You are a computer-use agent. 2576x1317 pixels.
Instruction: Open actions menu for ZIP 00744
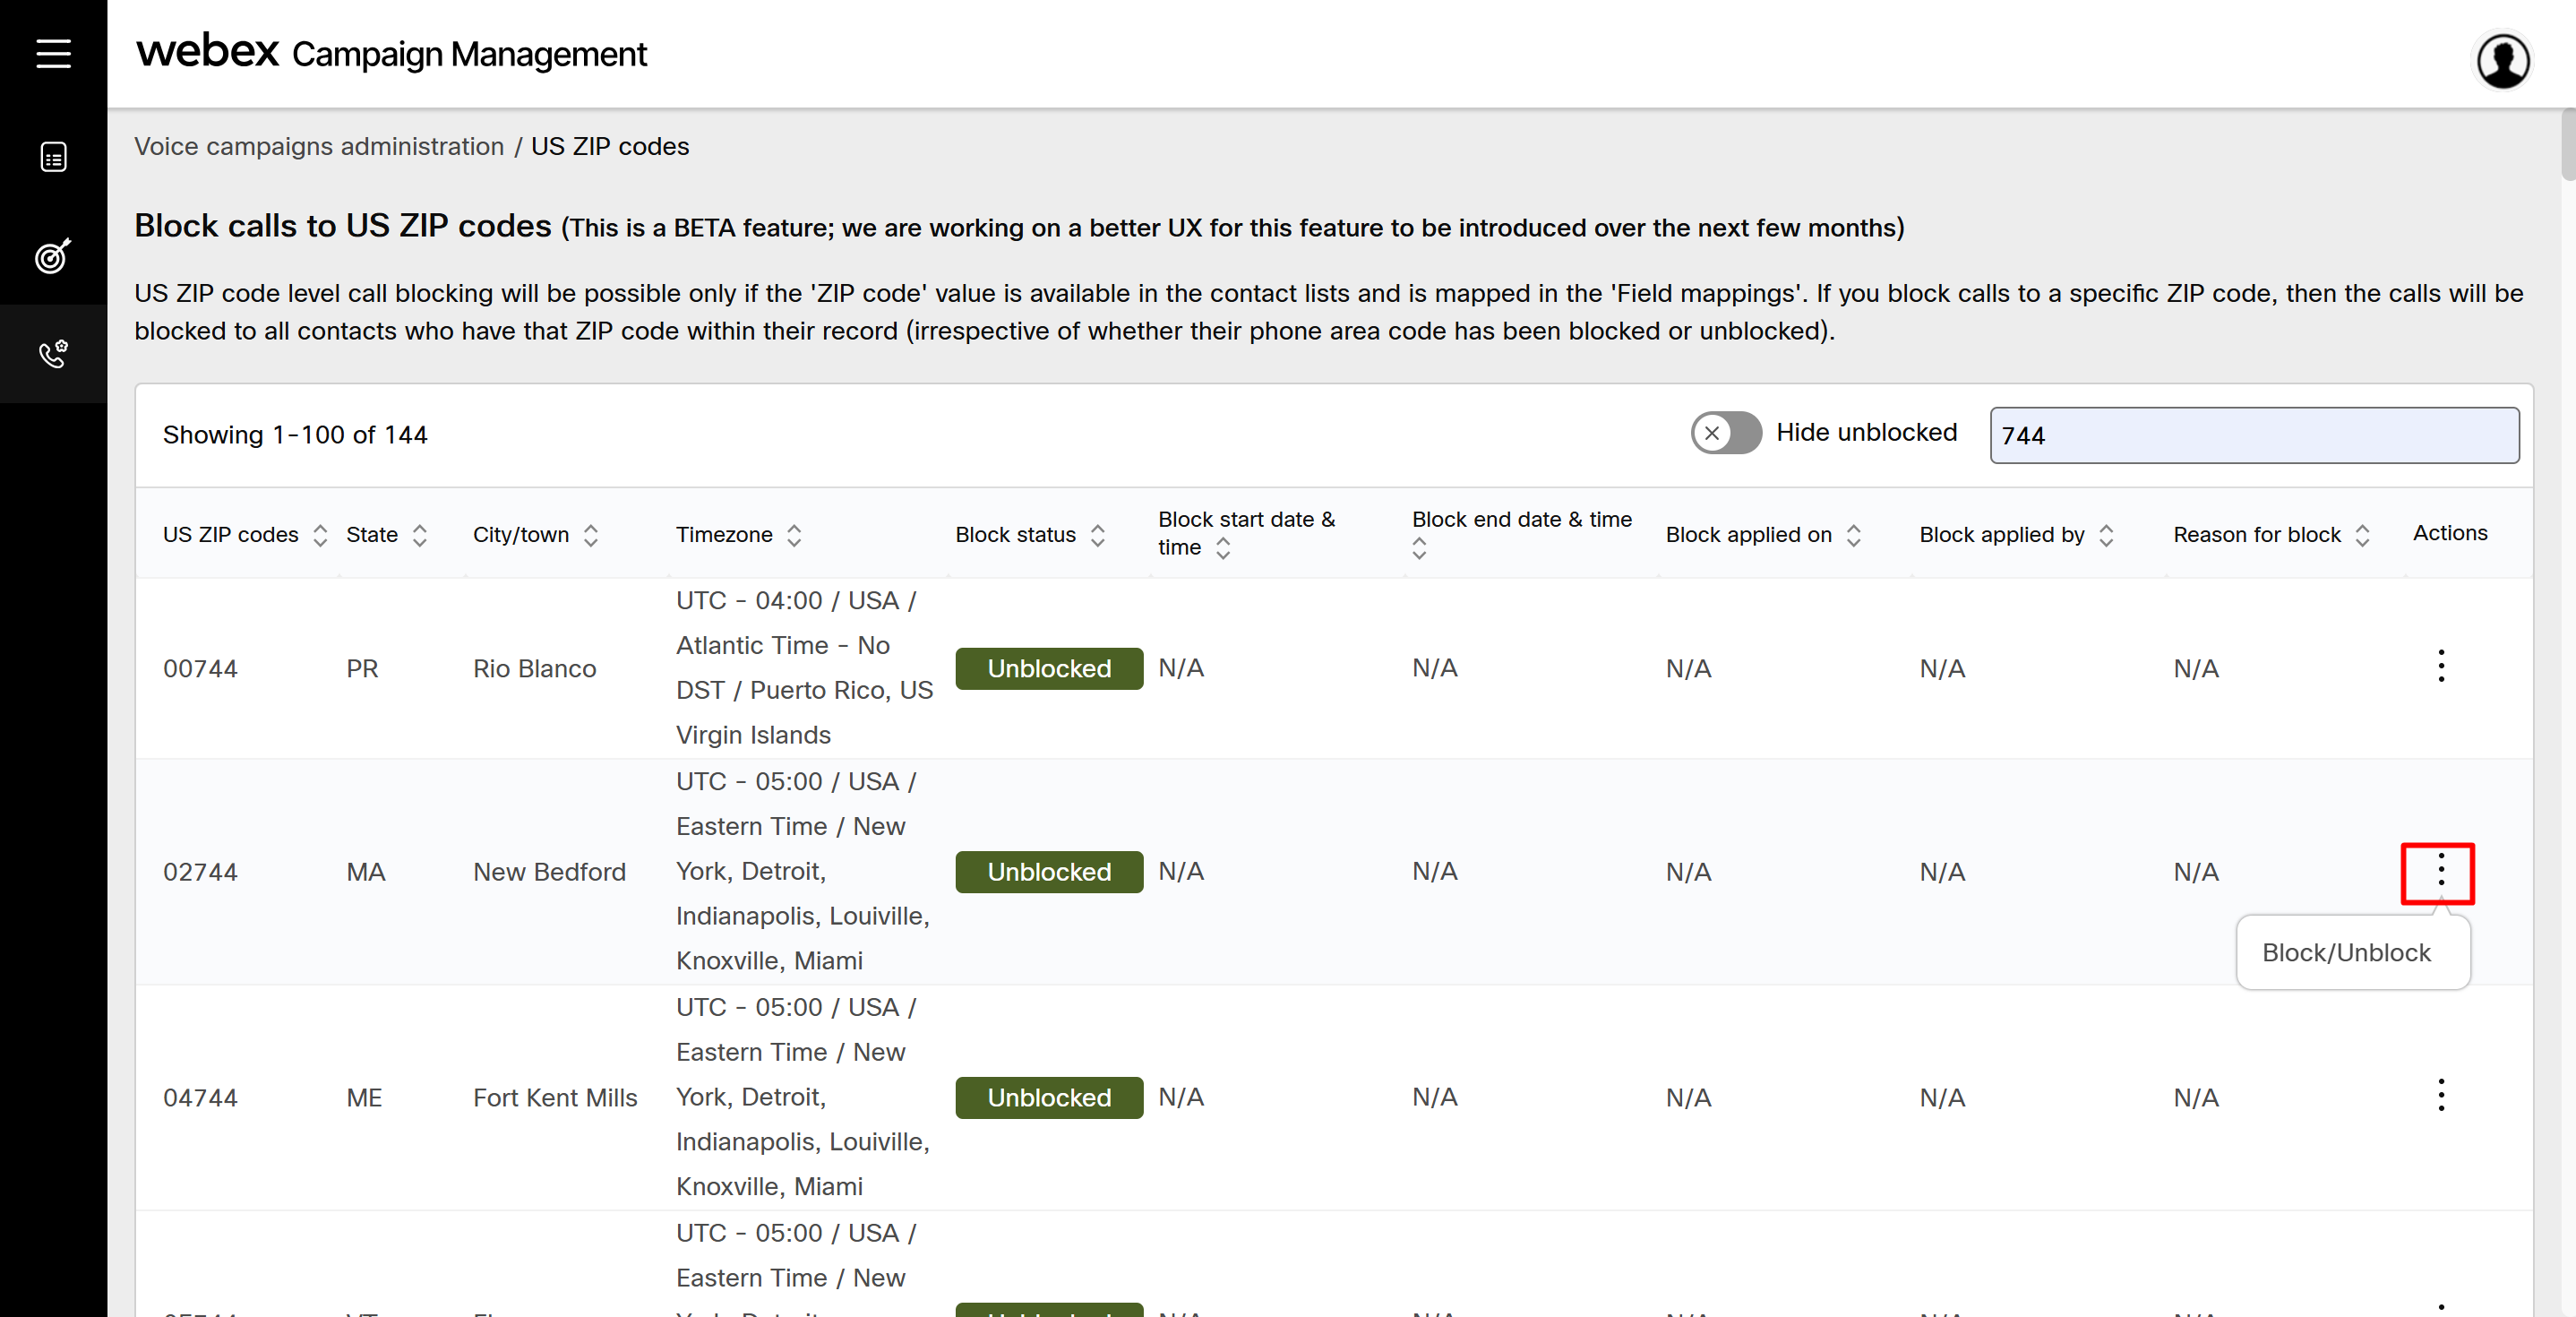[2440, 666]
